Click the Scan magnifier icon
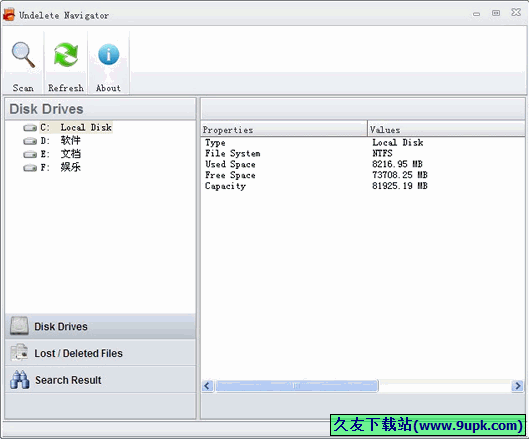 tap(23, 55)
